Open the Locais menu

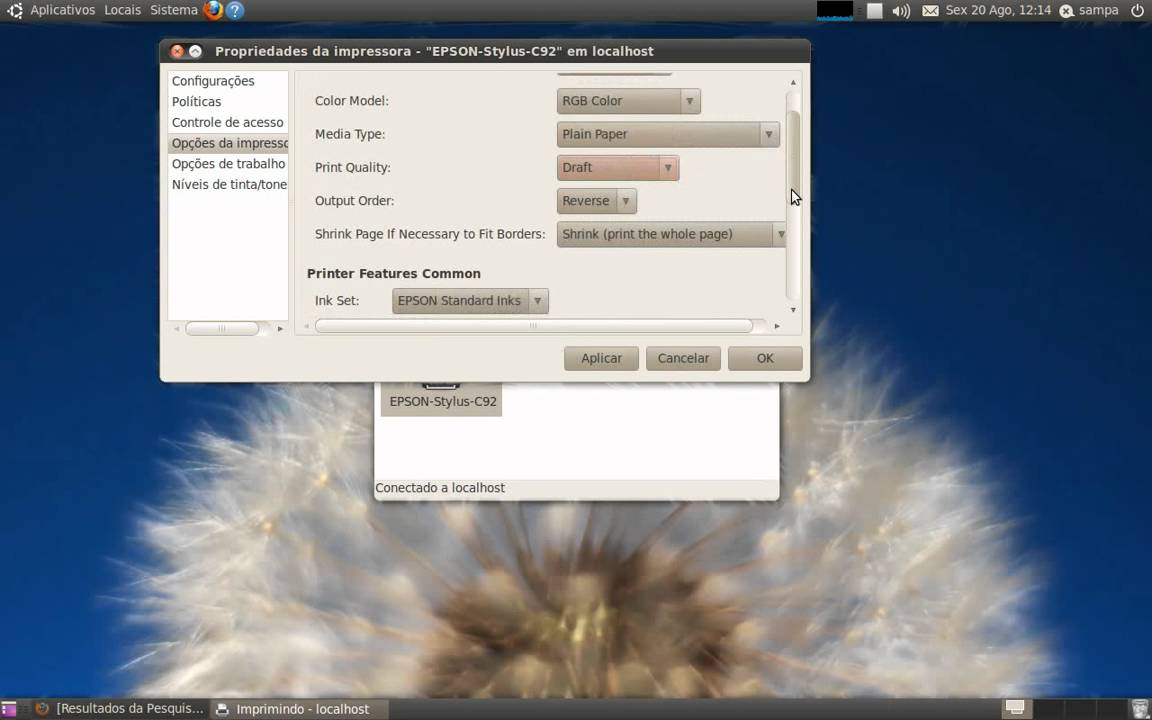point(123,10)
